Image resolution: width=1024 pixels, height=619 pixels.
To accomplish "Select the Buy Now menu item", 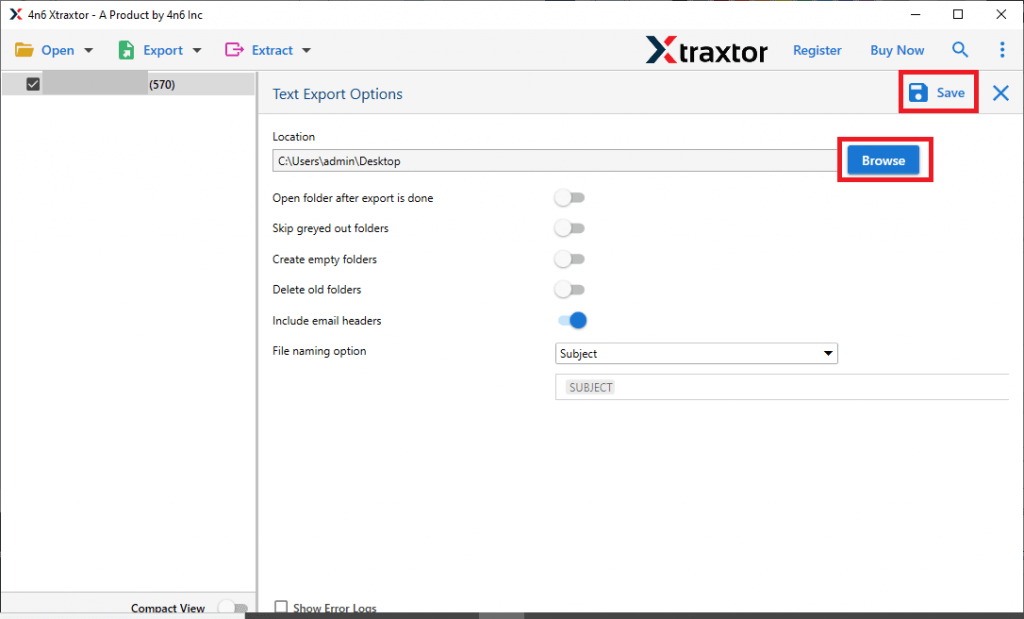I will (896, 49).
